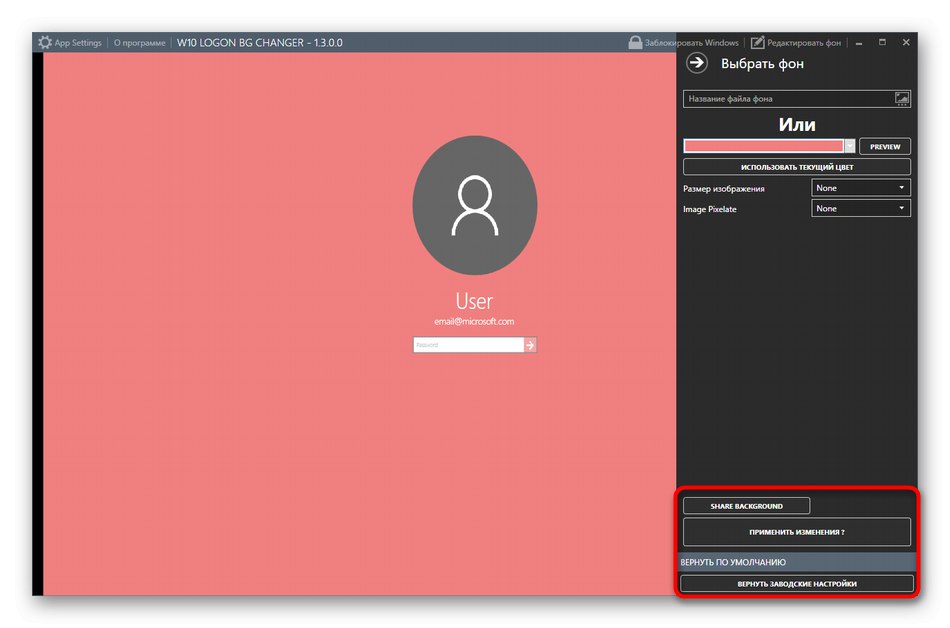The width and height of the screenshot is (950, 628).
Task: Open the color picker dropdown arrow
Action: click(849, 146)
